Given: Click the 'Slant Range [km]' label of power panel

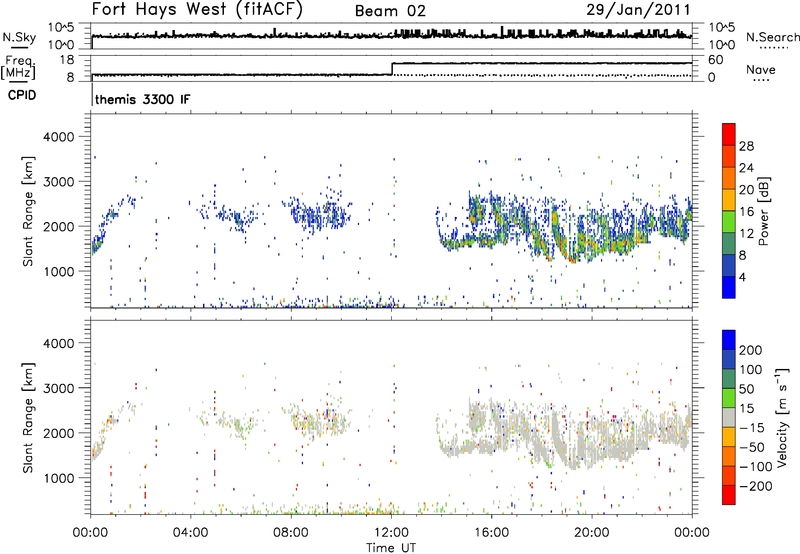Looking at the screenshot, I should (28, 211).
